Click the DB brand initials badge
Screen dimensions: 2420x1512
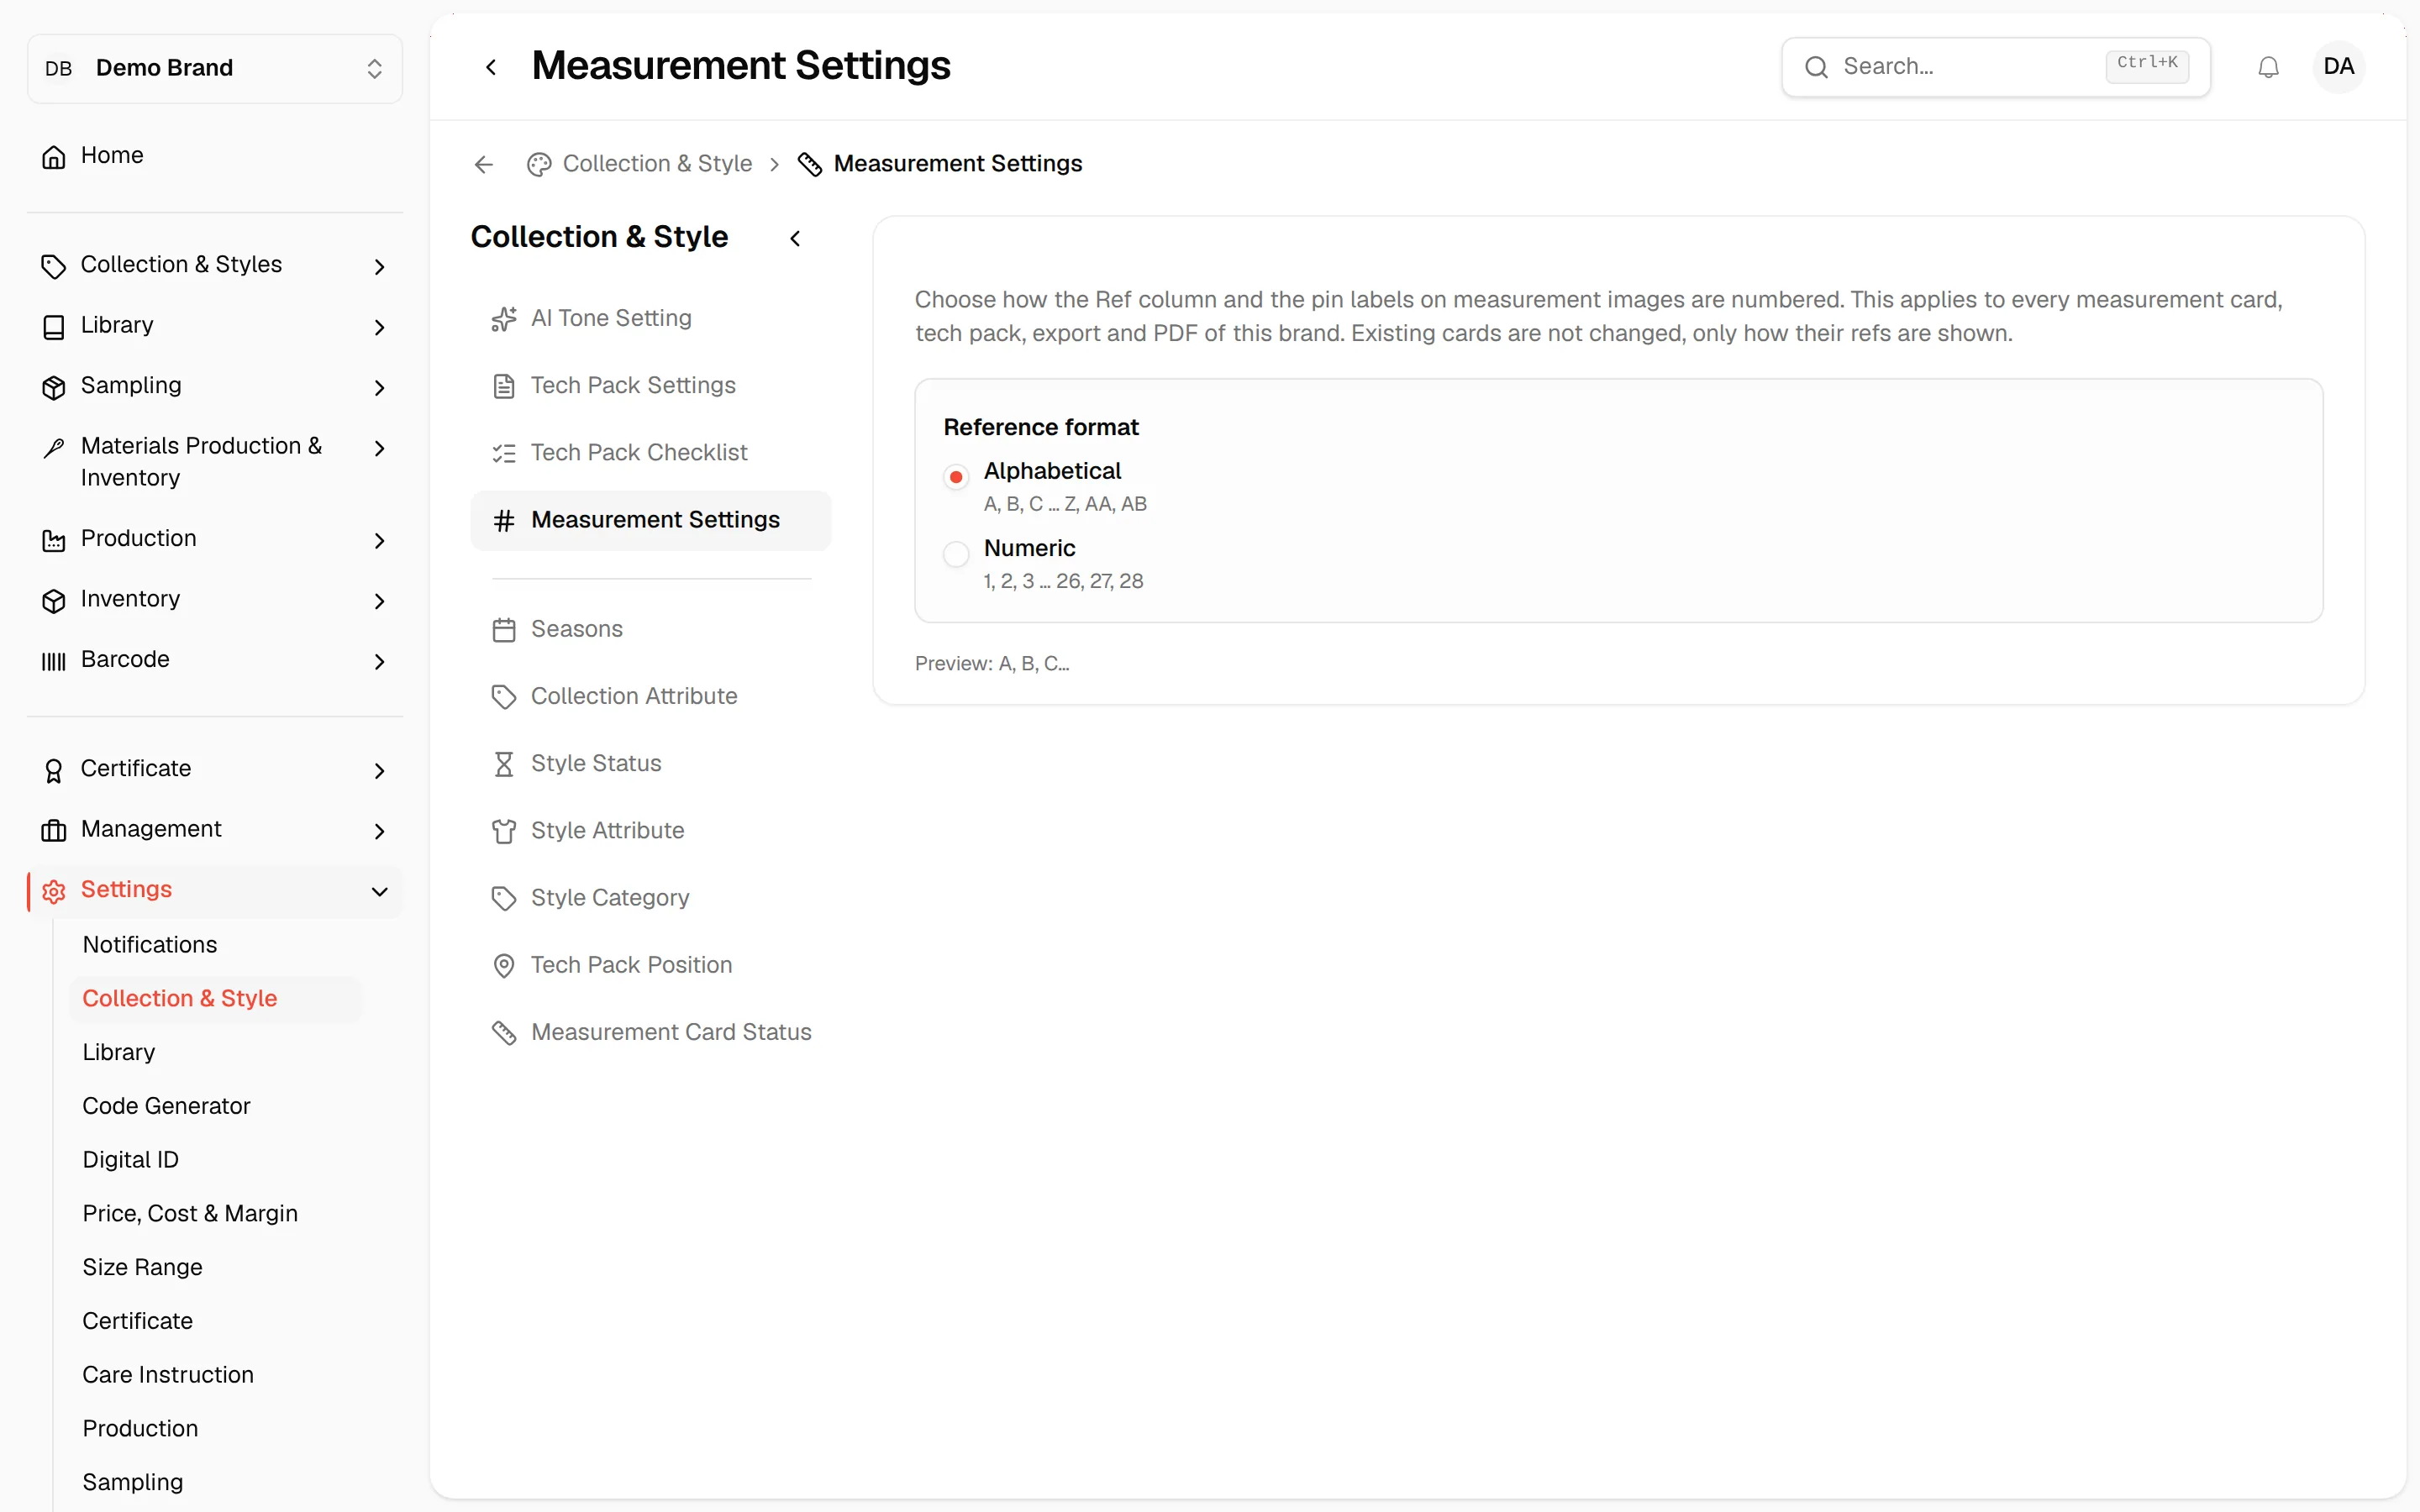pyautogui.click(x=58, y=68)
